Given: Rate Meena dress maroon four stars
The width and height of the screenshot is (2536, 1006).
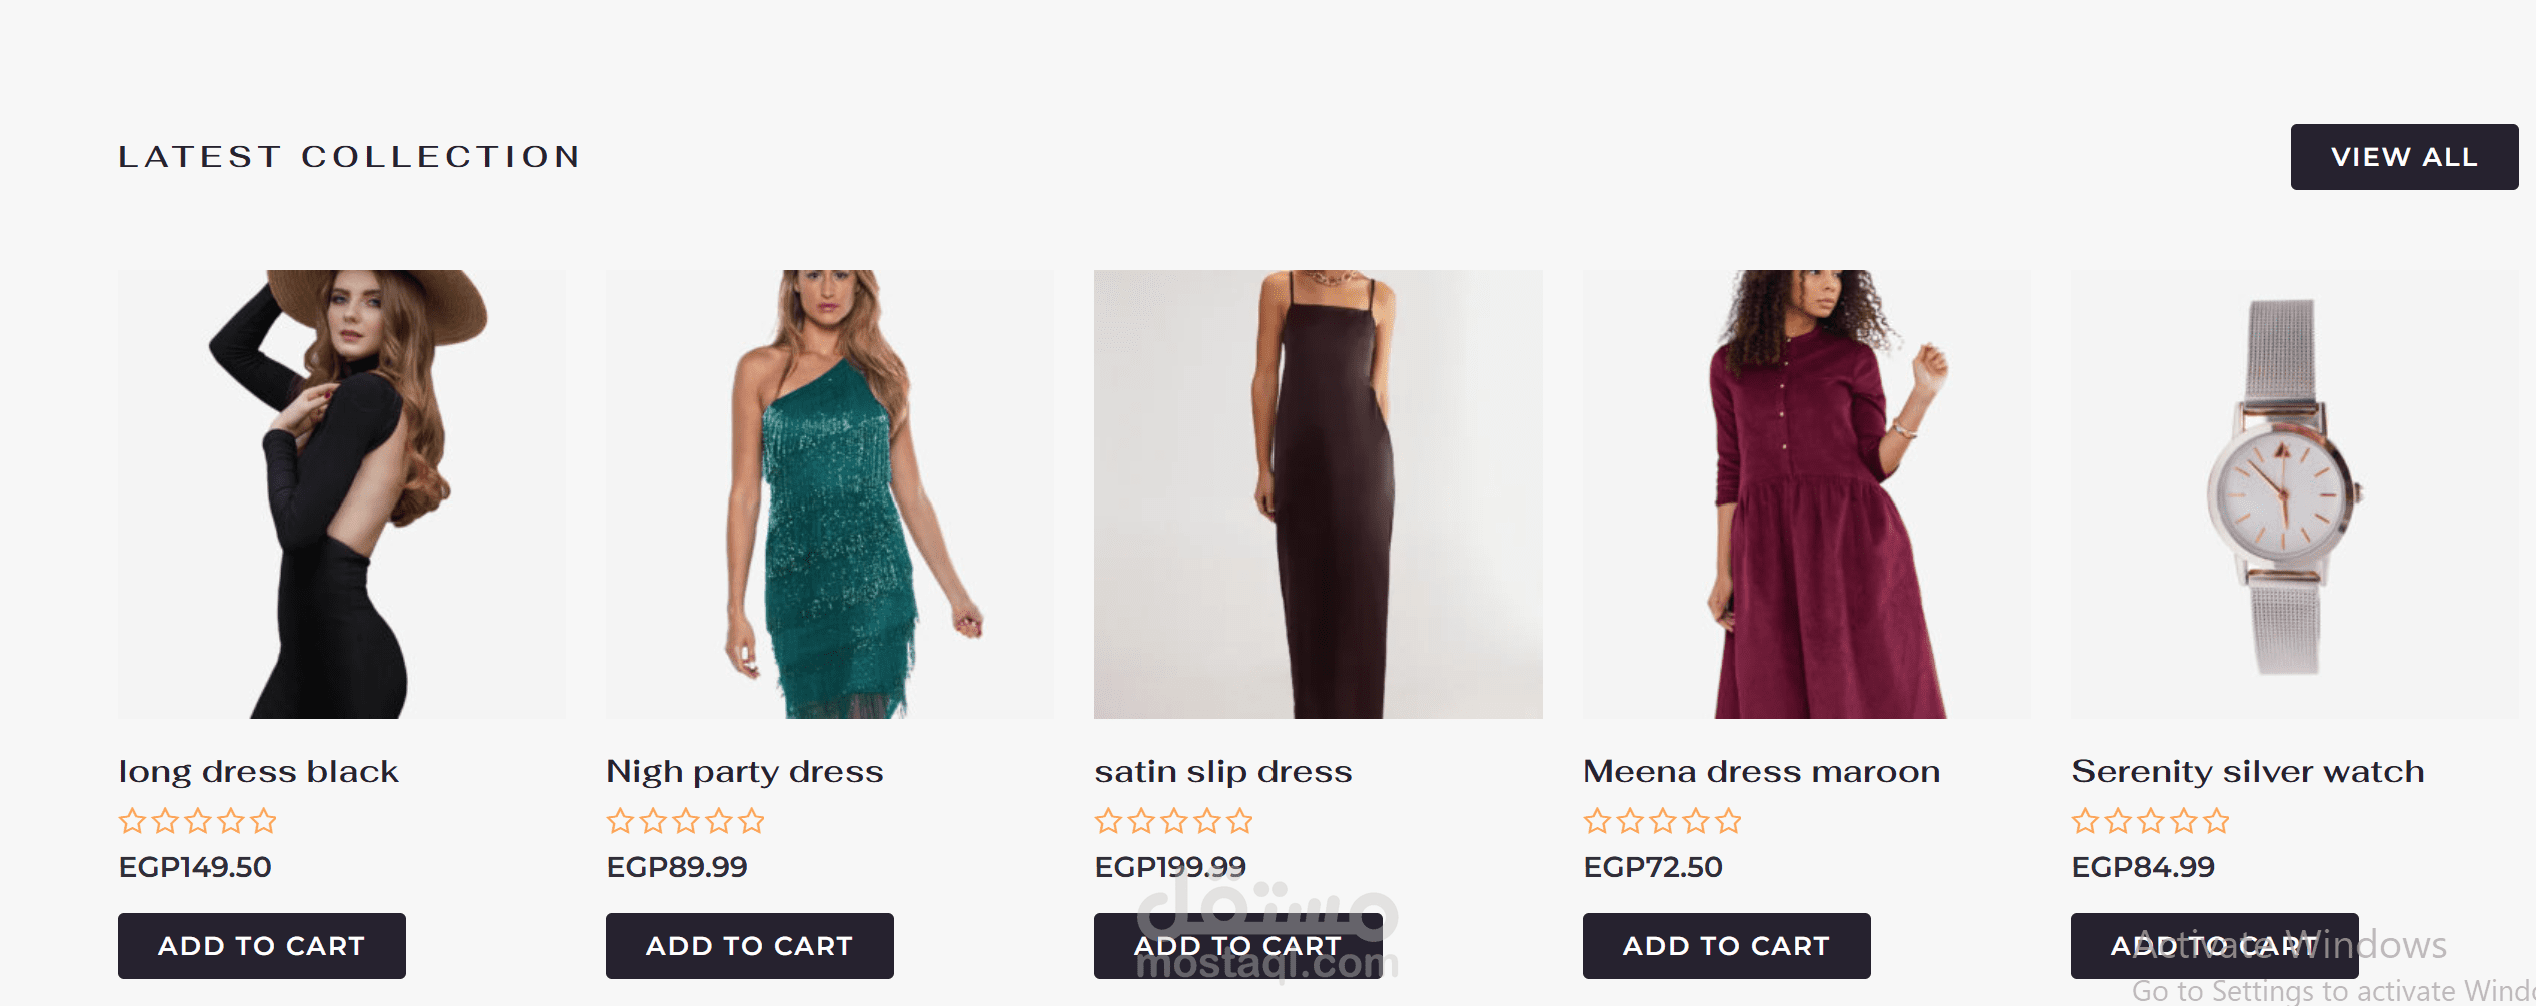Looking at the screenshot, I should coord(1696,822).
